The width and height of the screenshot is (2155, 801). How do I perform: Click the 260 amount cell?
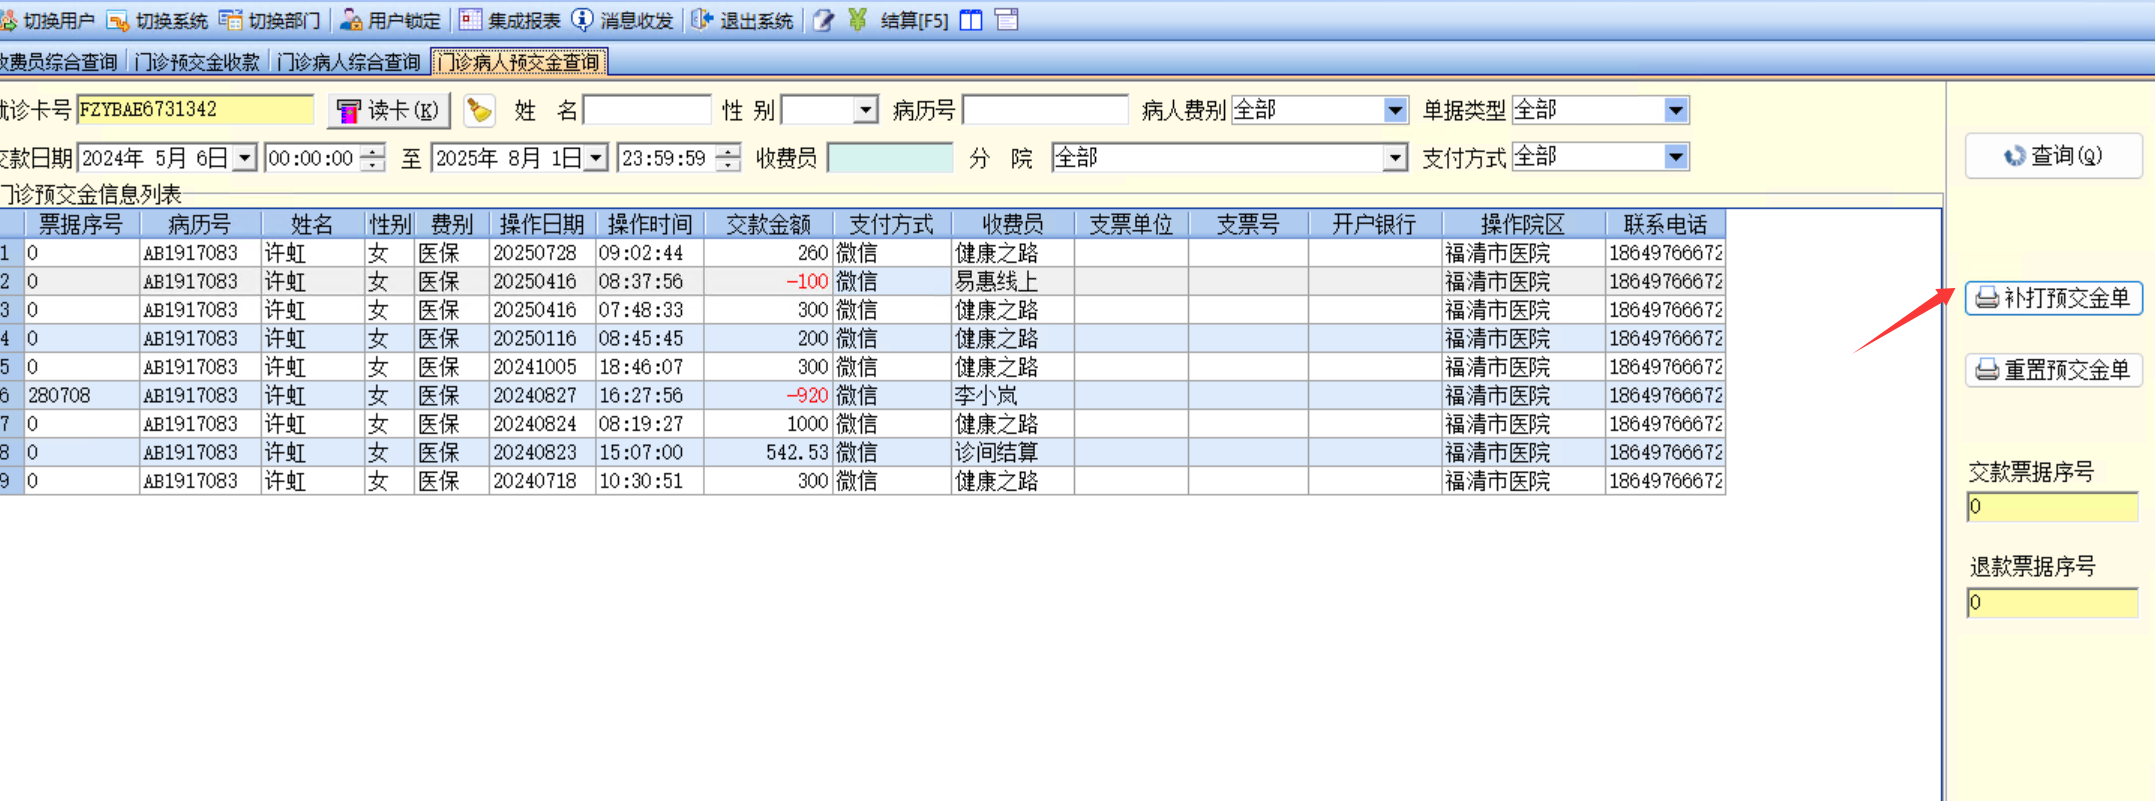tap(768, 253)
